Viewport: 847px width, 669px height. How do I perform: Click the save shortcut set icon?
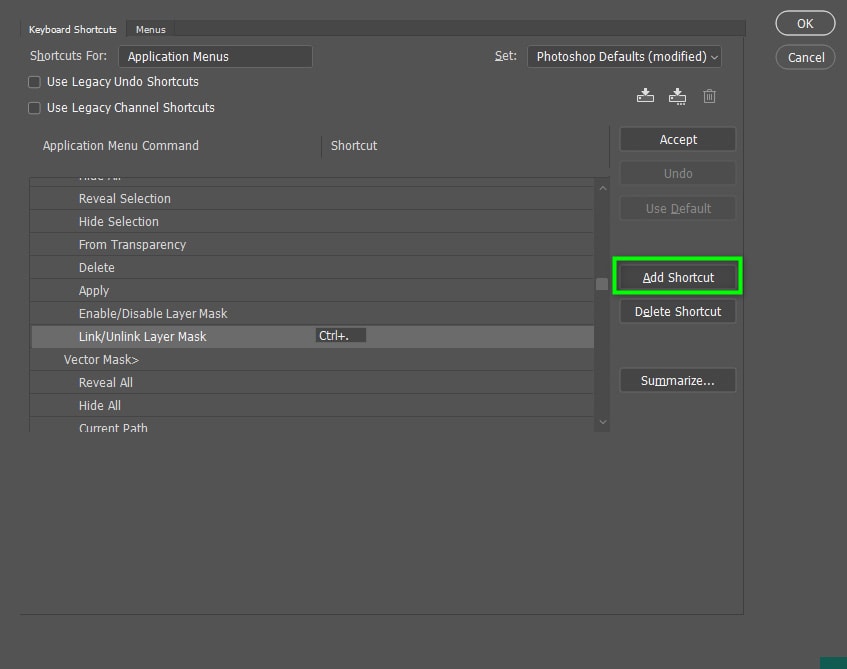[645, 96]
